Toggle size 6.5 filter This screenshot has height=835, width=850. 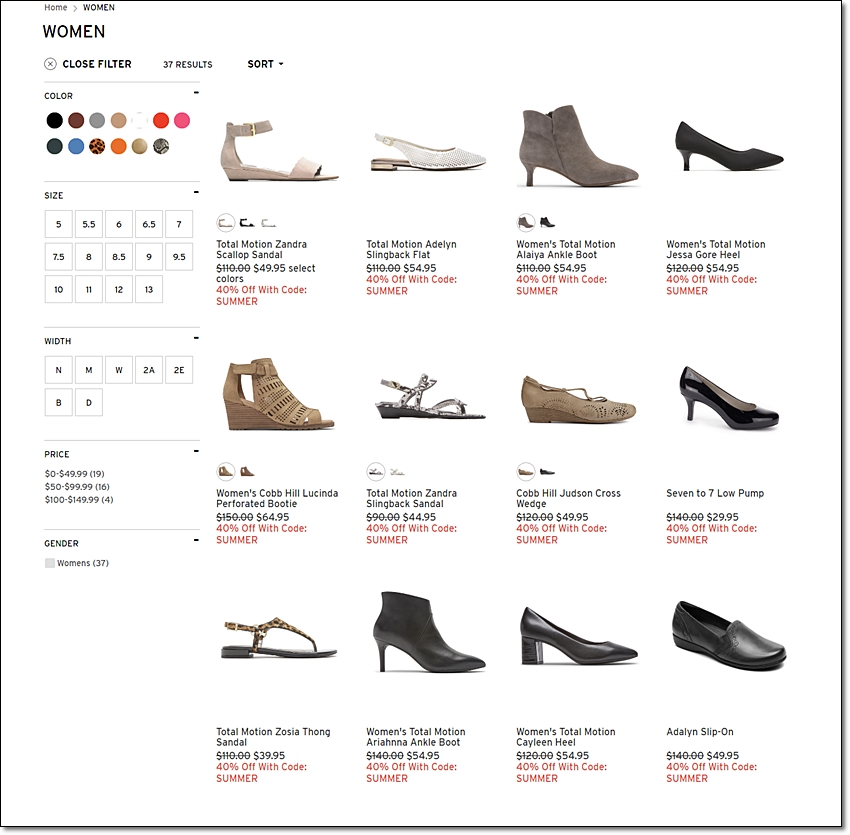click(x=149, y=224)
